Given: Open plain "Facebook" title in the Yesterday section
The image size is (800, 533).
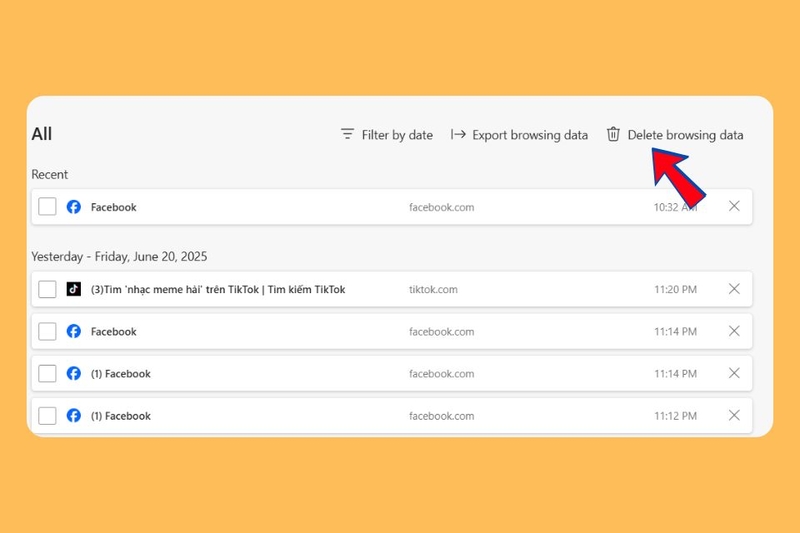Looking at the screenshot, I should click(114, 332).
